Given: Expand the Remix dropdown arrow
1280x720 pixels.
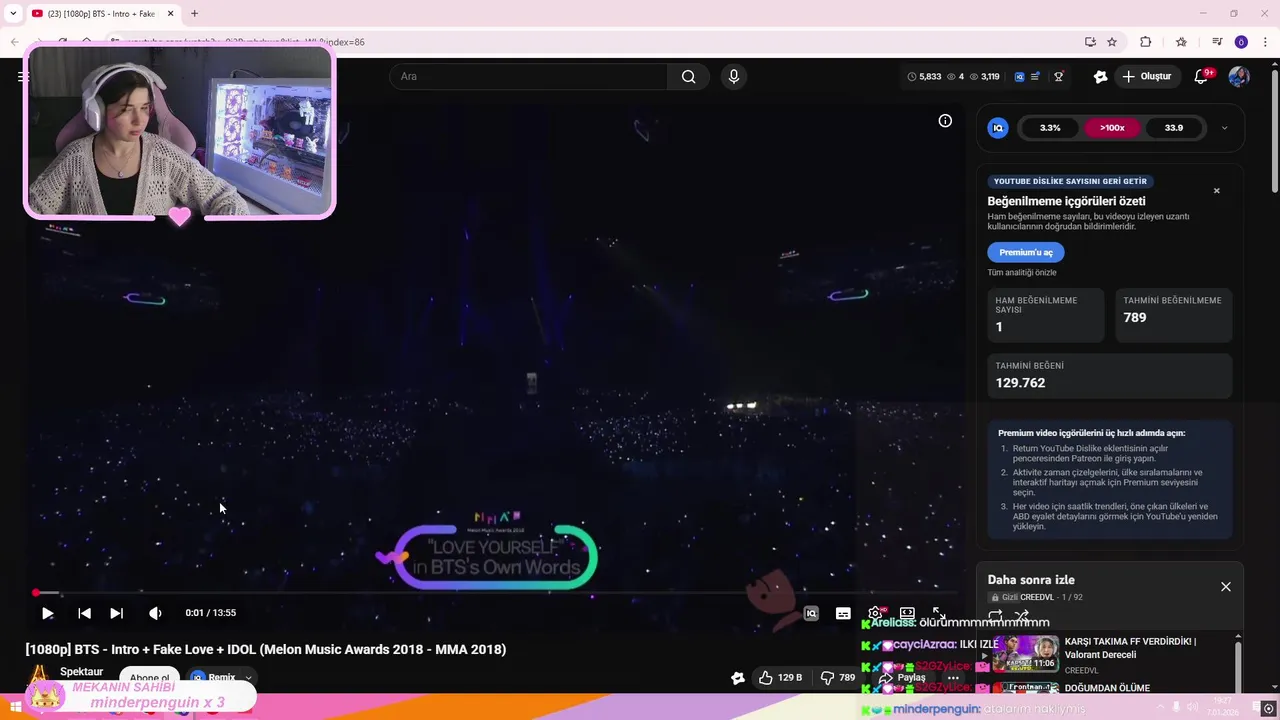Looking at the screenshot, I should [x=249, y=678].
